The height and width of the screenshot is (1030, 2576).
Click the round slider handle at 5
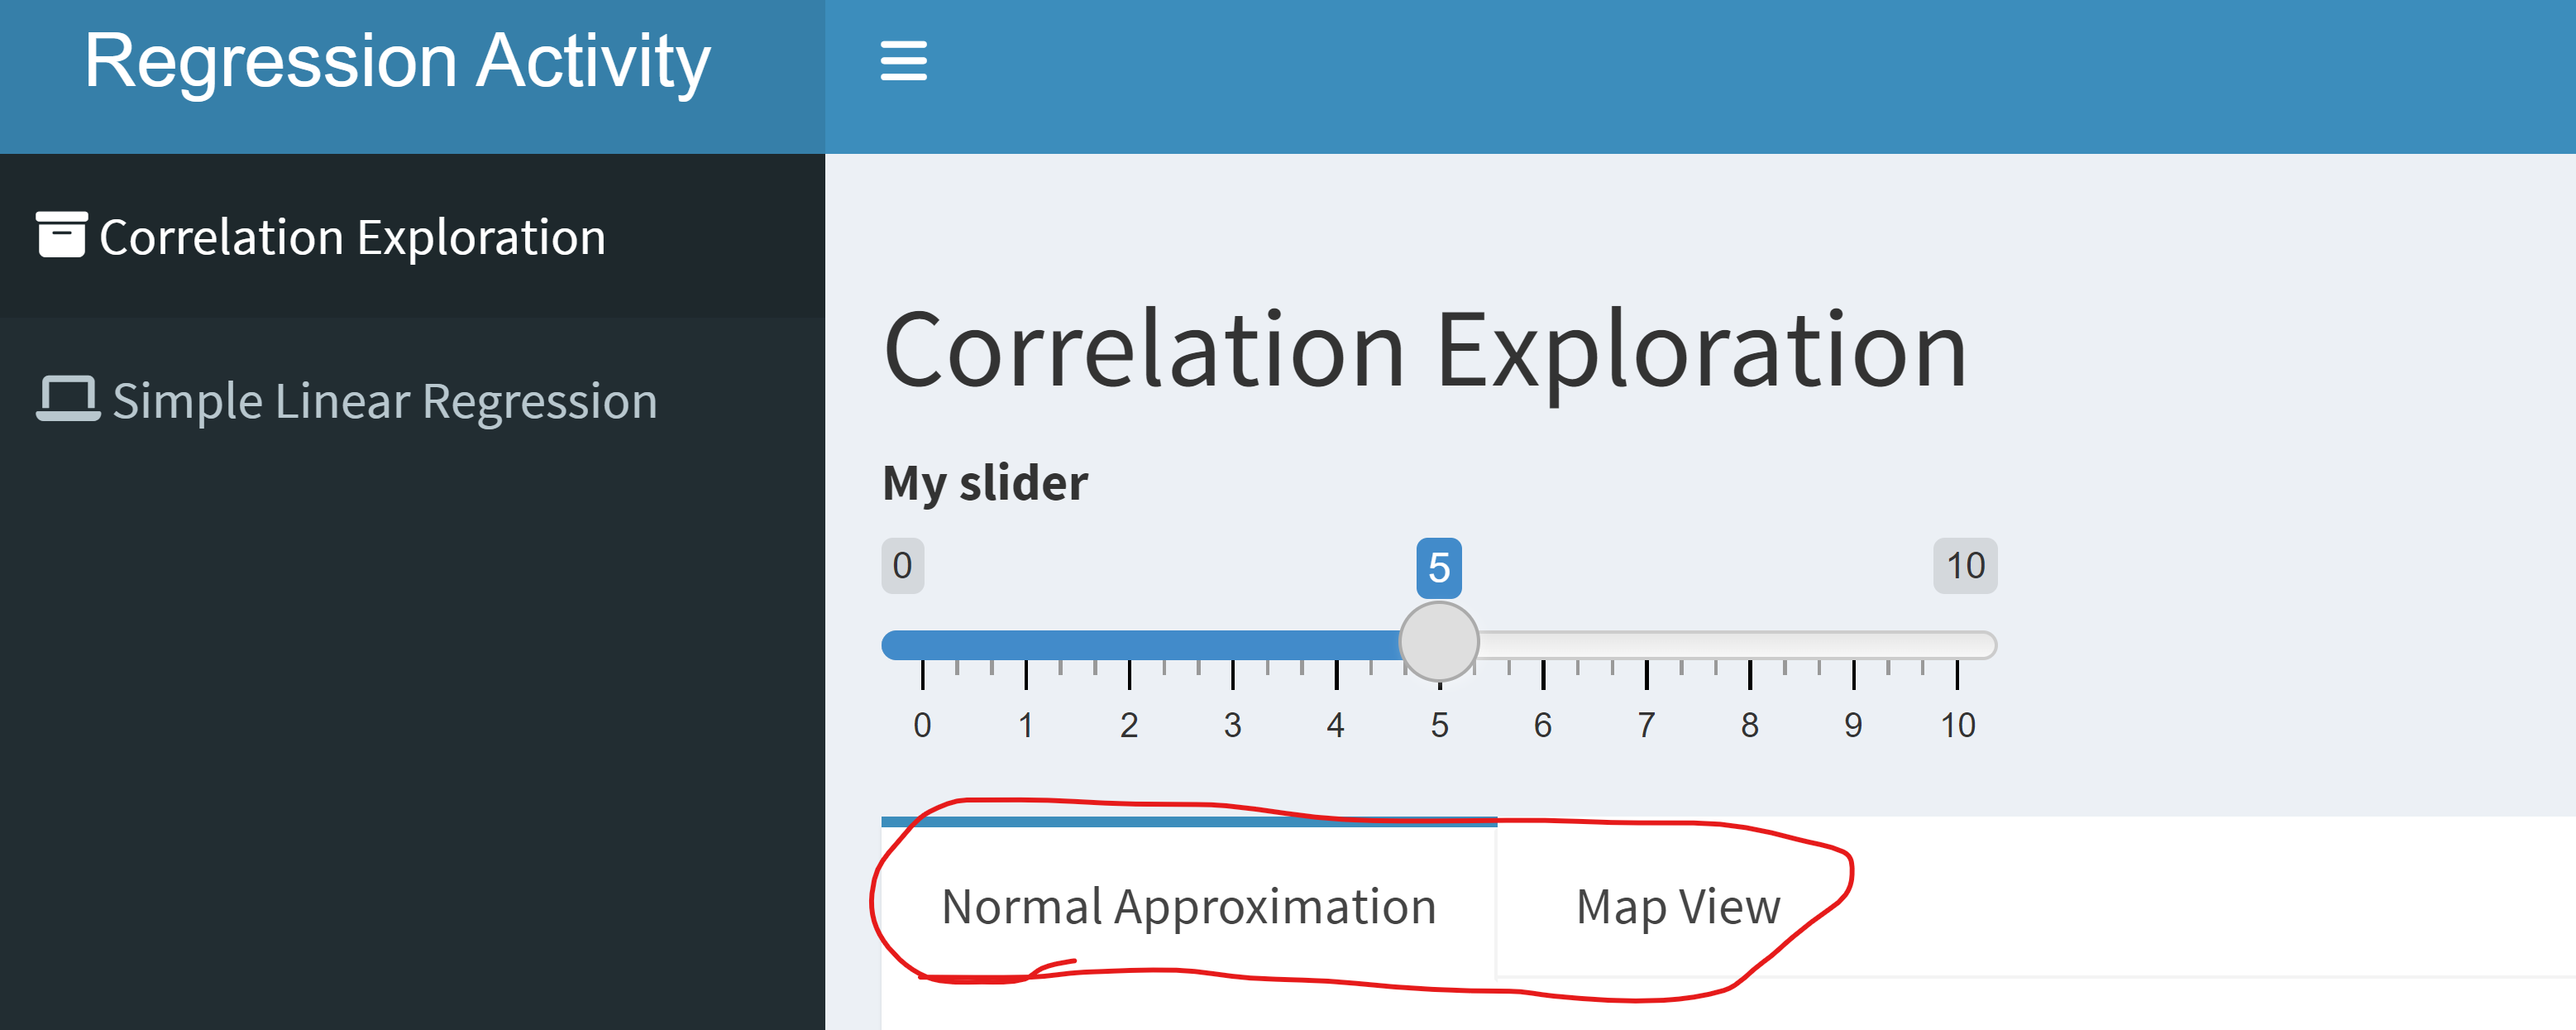(x=1438, y=642)
